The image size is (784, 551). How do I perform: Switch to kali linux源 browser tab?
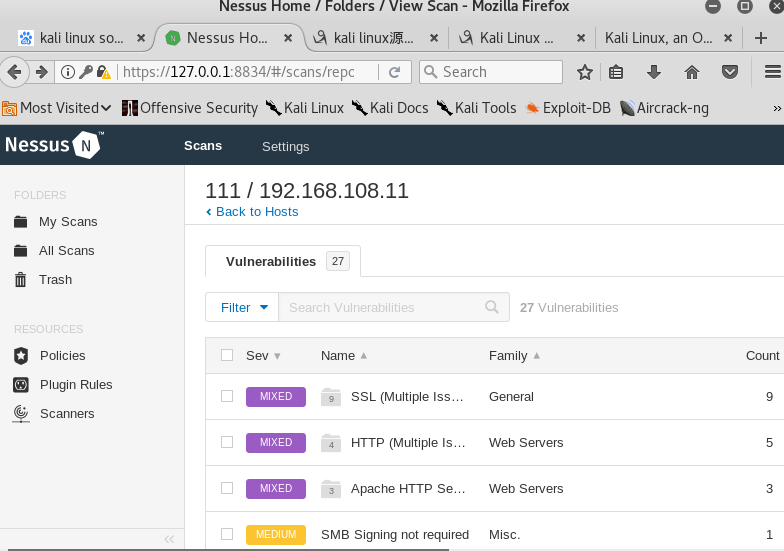coord(374,38)
